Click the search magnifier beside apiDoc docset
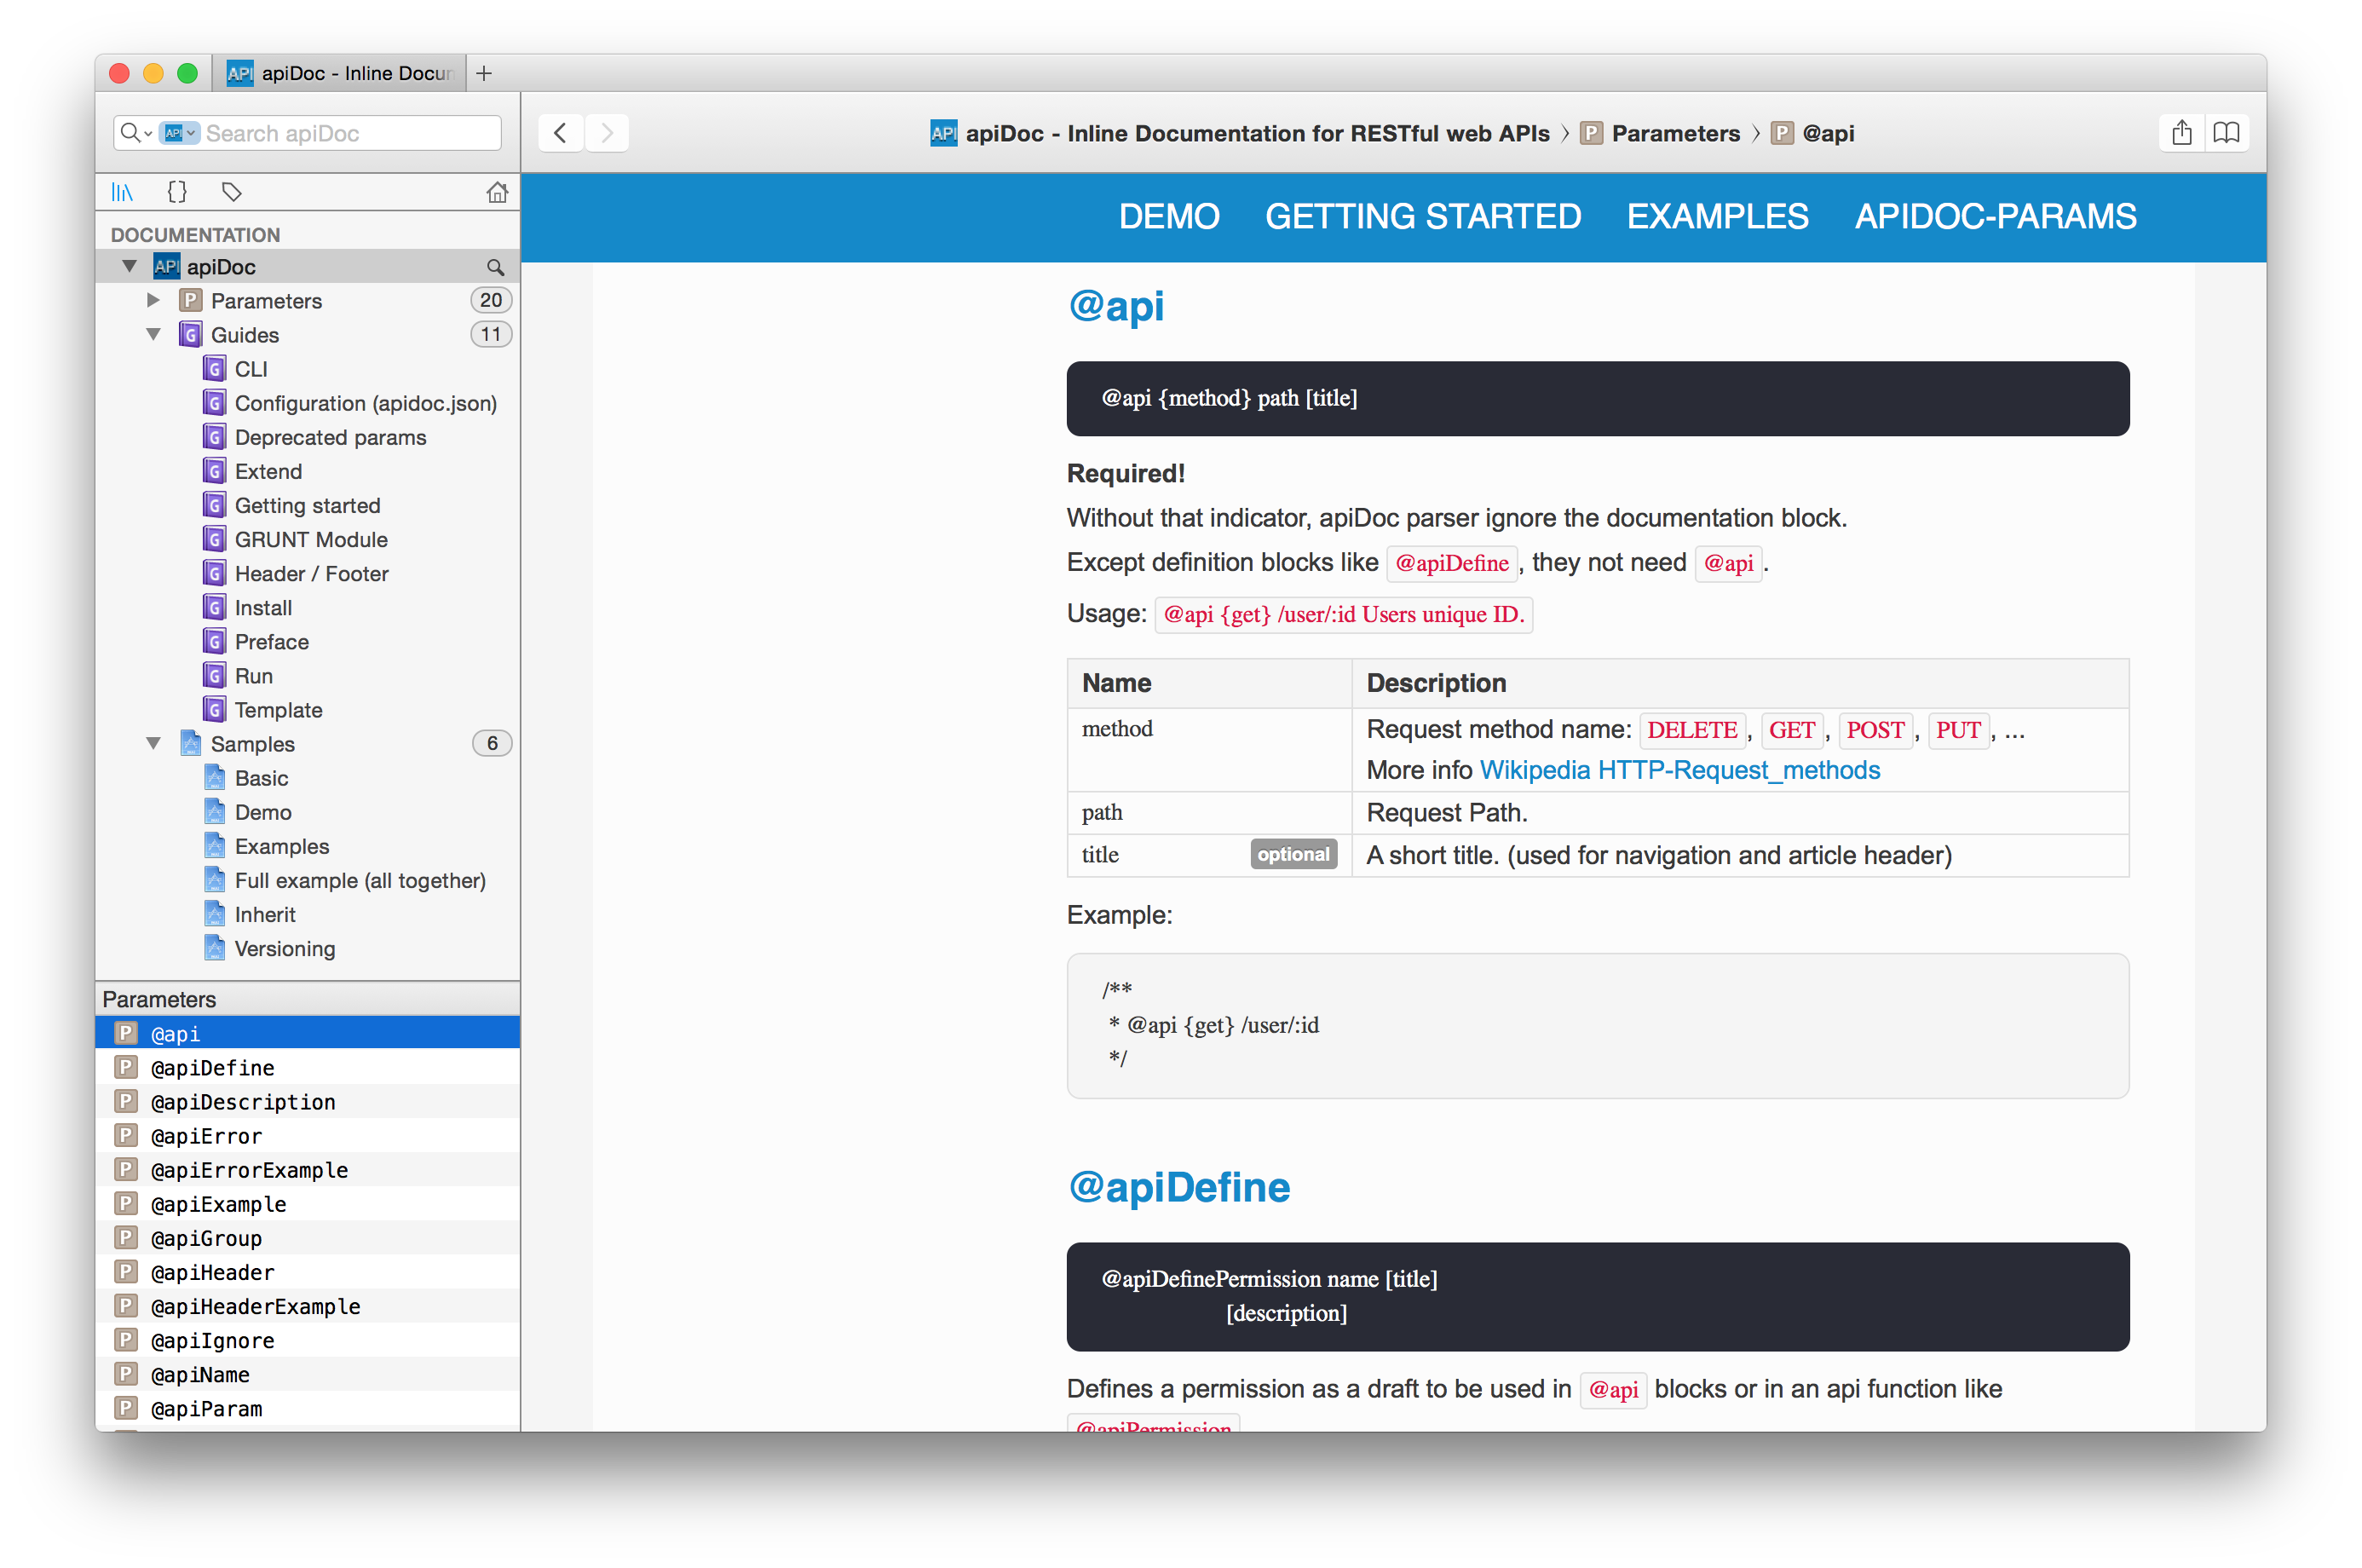Viewport: 2362px width, 1568px height. click(495, 267)
